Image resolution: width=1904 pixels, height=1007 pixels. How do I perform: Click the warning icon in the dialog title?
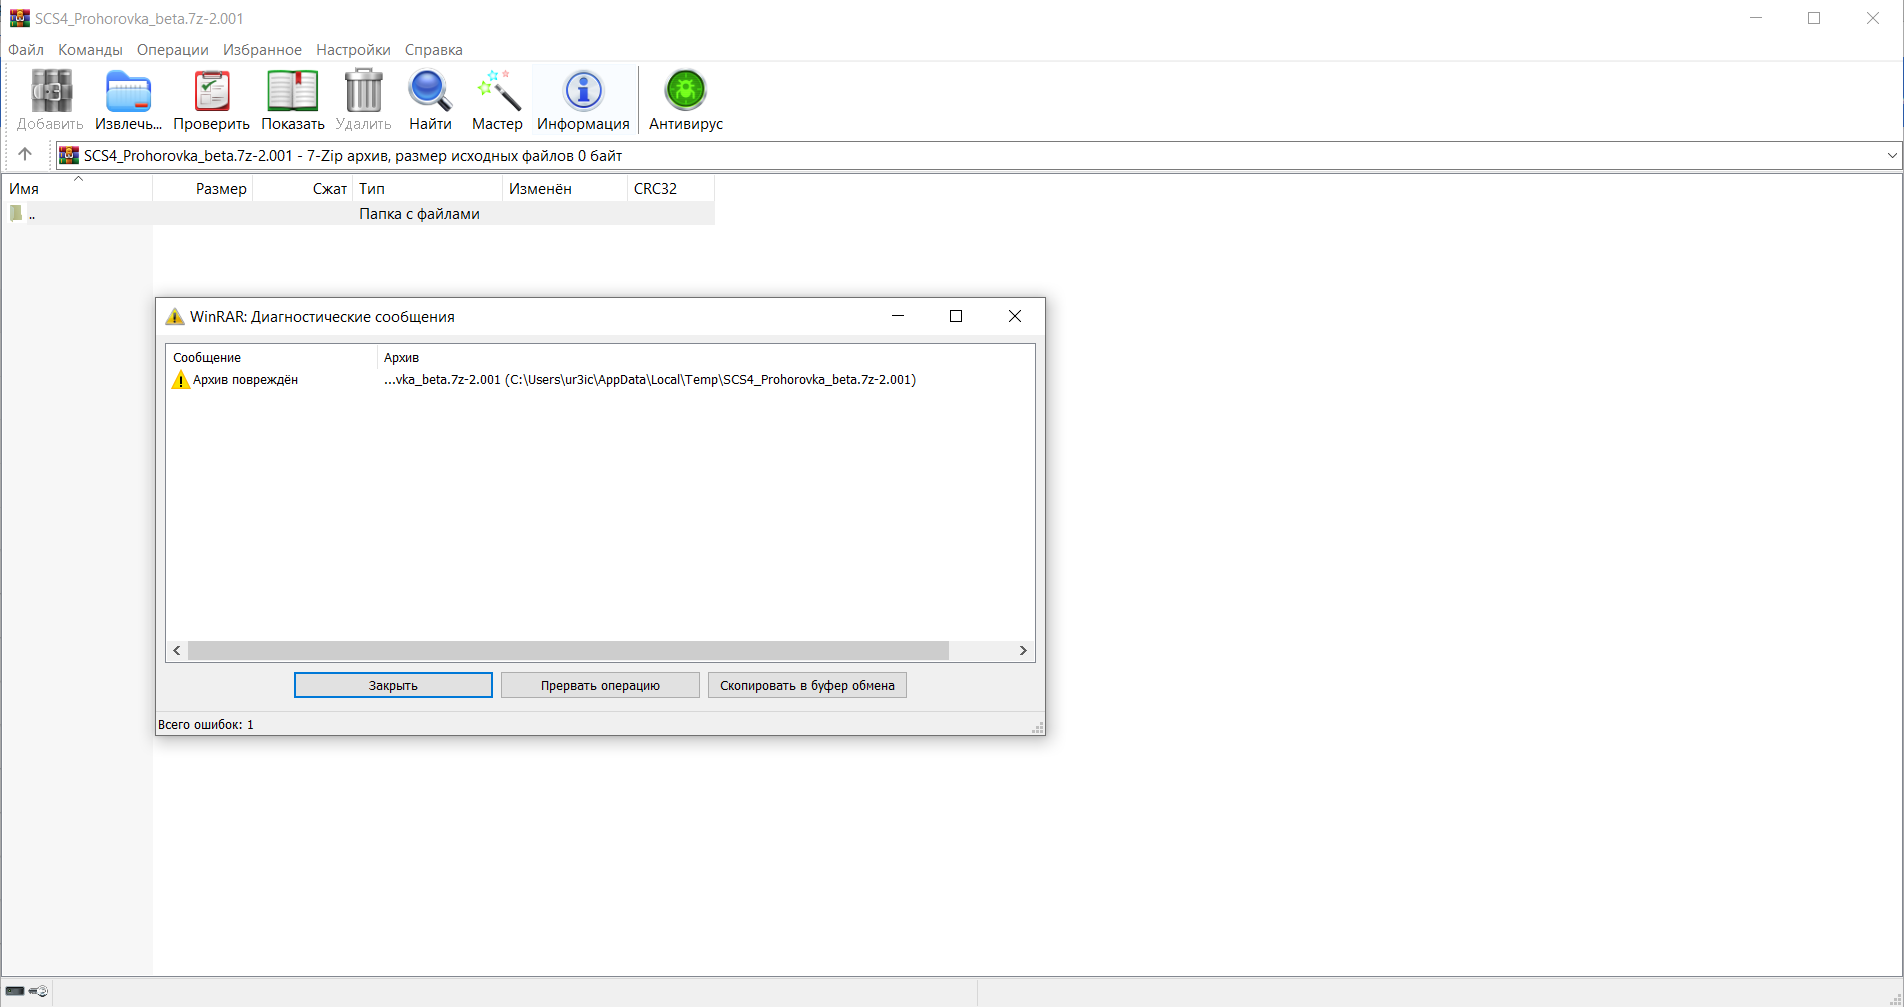[x=174, y=316]
